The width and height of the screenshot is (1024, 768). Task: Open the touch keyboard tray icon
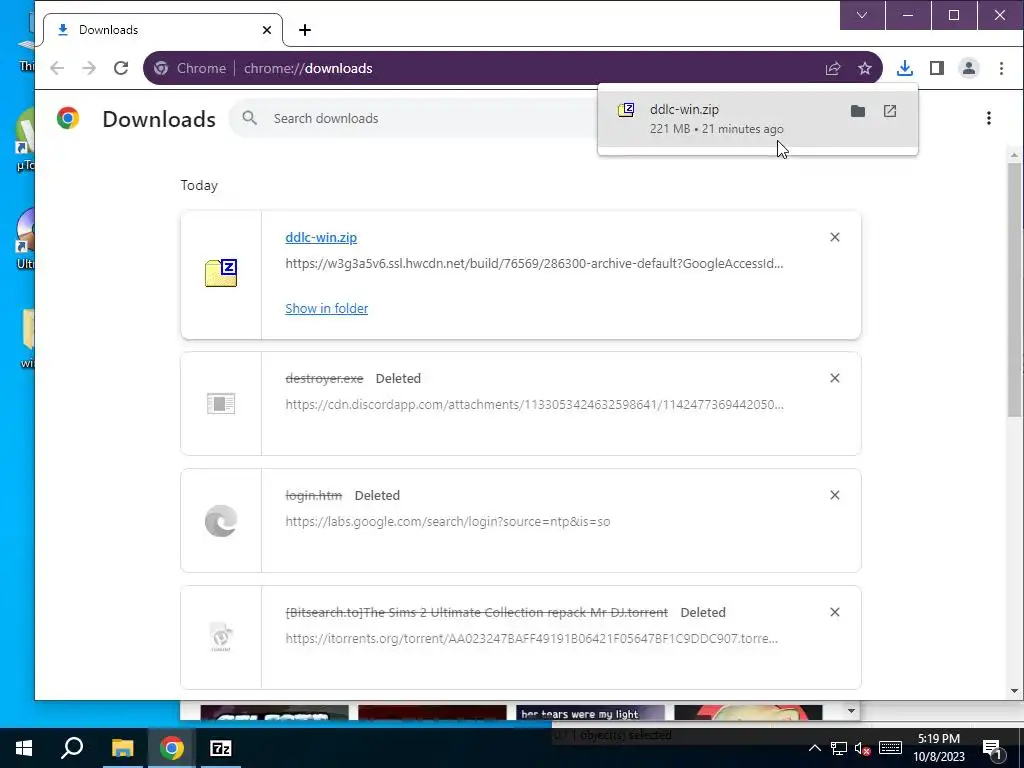[x=890, y=748]
